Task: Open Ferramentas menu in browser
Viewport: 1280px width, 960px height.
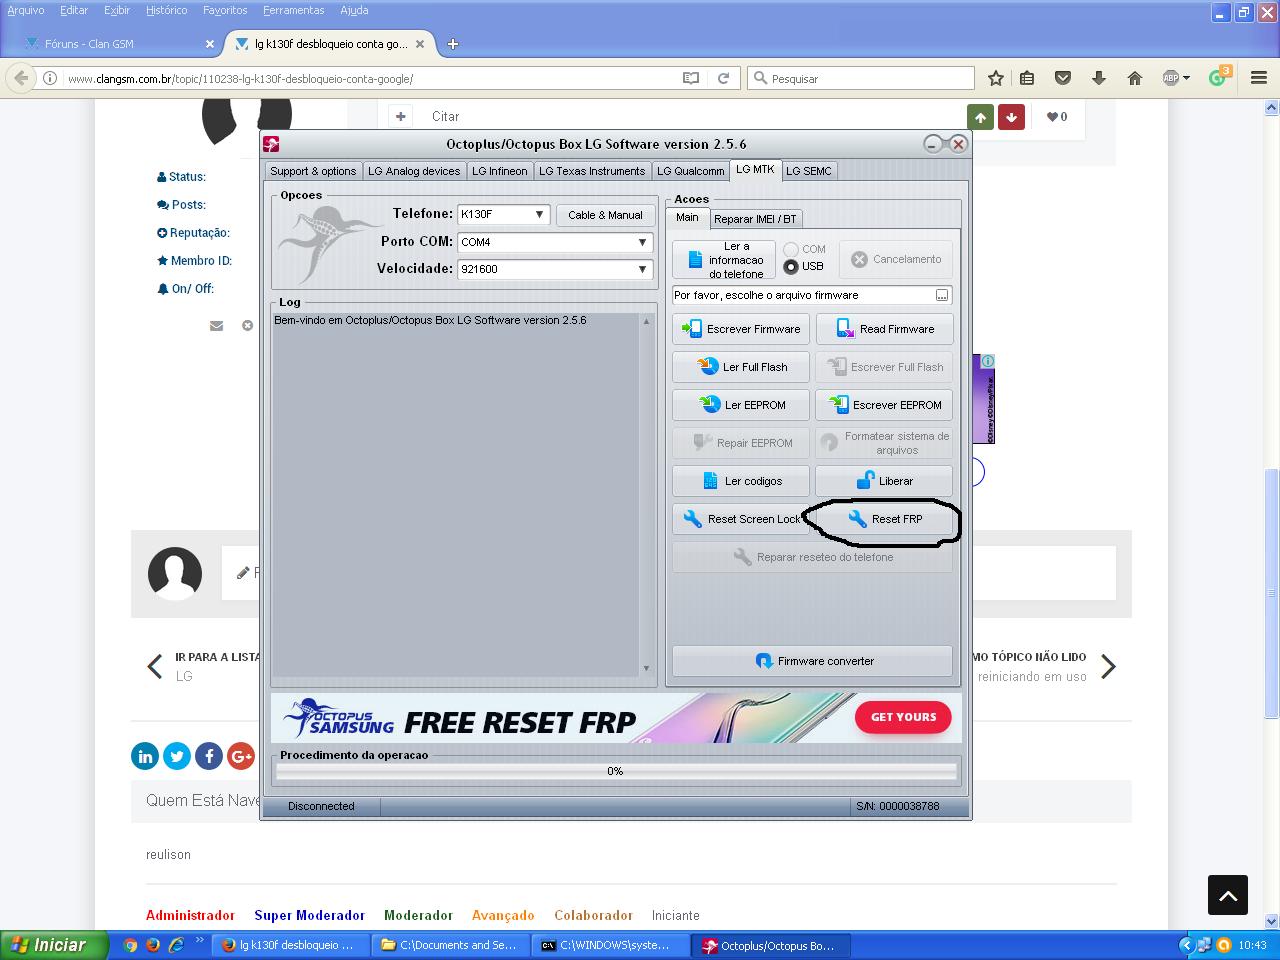Action: [294, 10]
